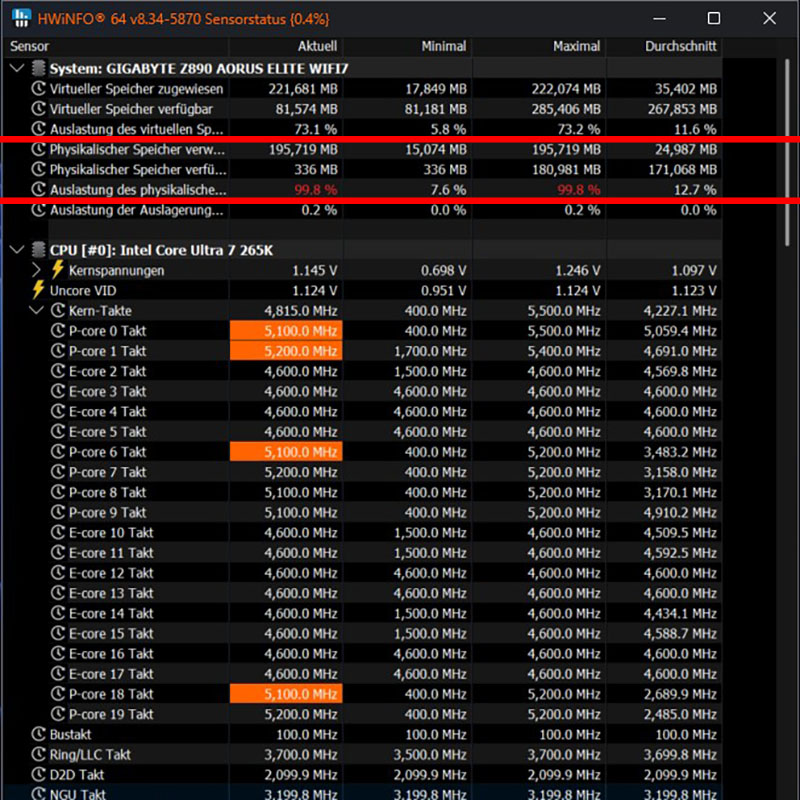800x800 pixels.
Task: Click the red 99.8 % Aktuell value
Action: [315, 190]
